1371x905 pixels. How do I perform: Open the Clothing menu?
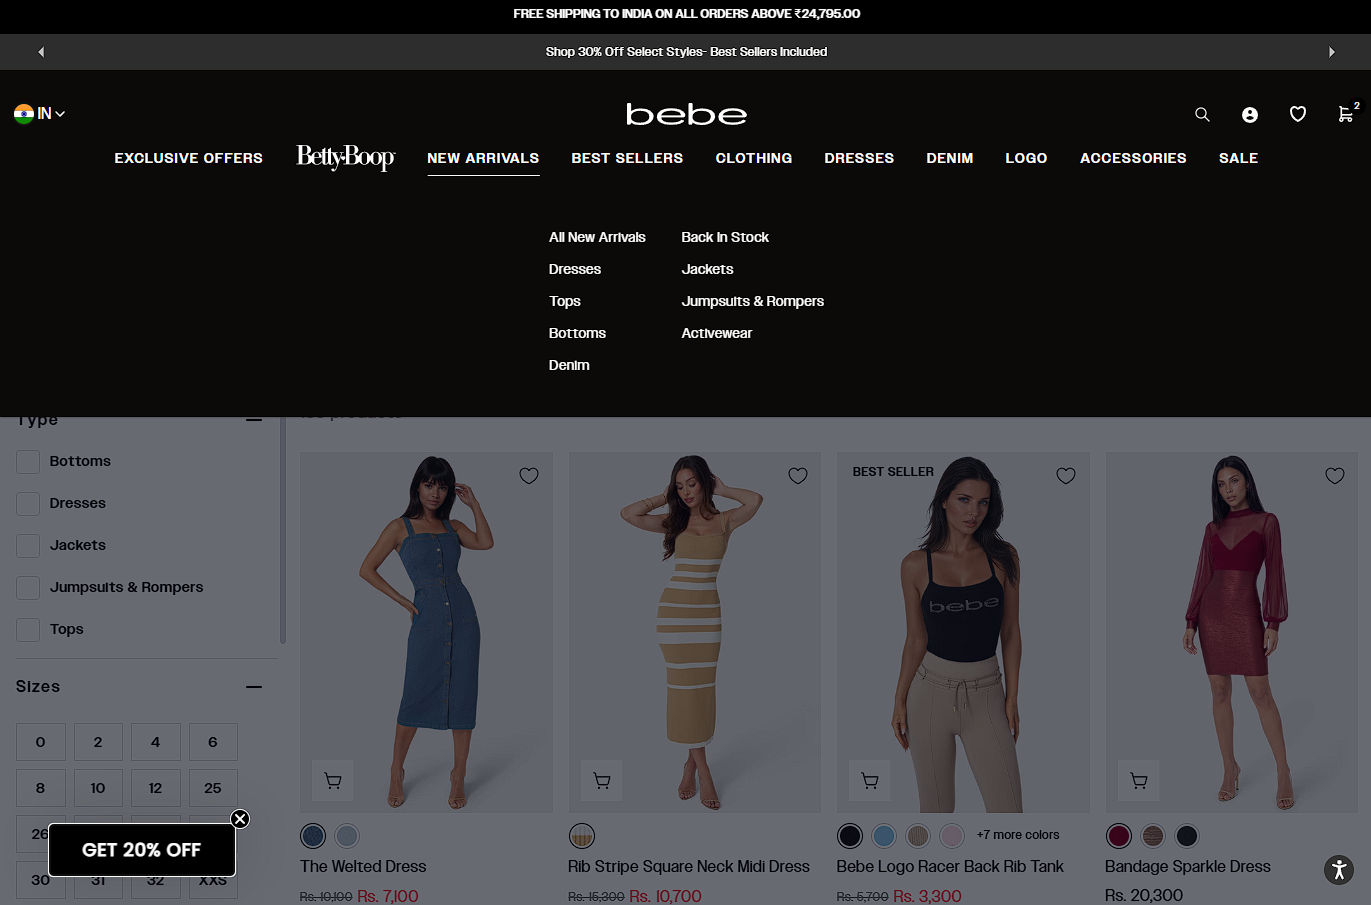[x=754, y=158]
